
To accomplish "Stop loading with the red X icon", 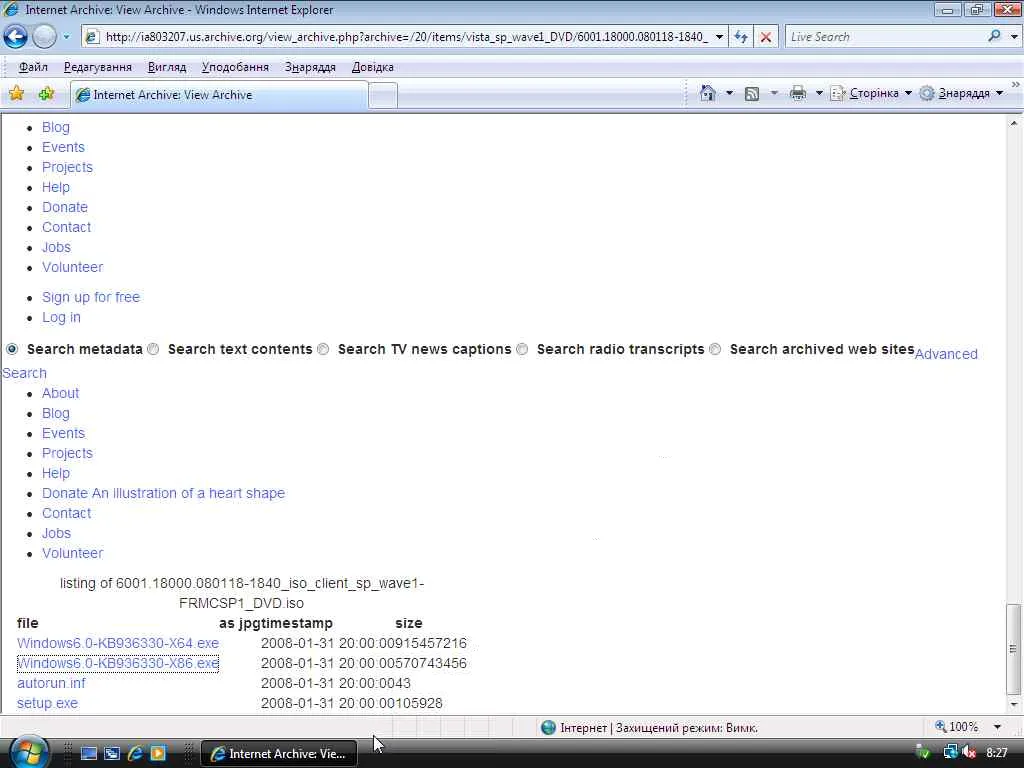I will tap(766, 37).
